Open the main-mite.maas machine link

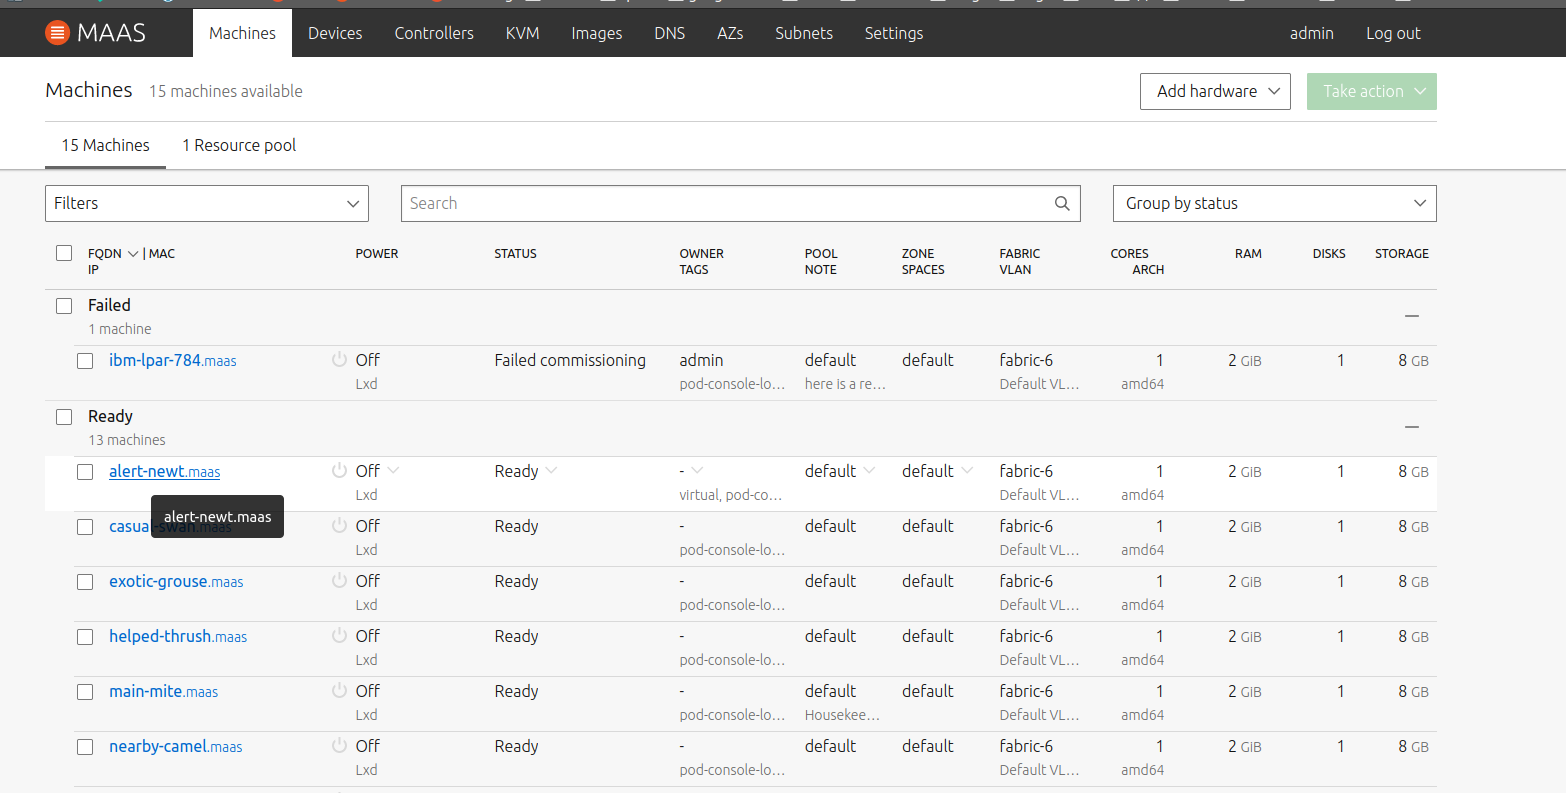point(163,691)
